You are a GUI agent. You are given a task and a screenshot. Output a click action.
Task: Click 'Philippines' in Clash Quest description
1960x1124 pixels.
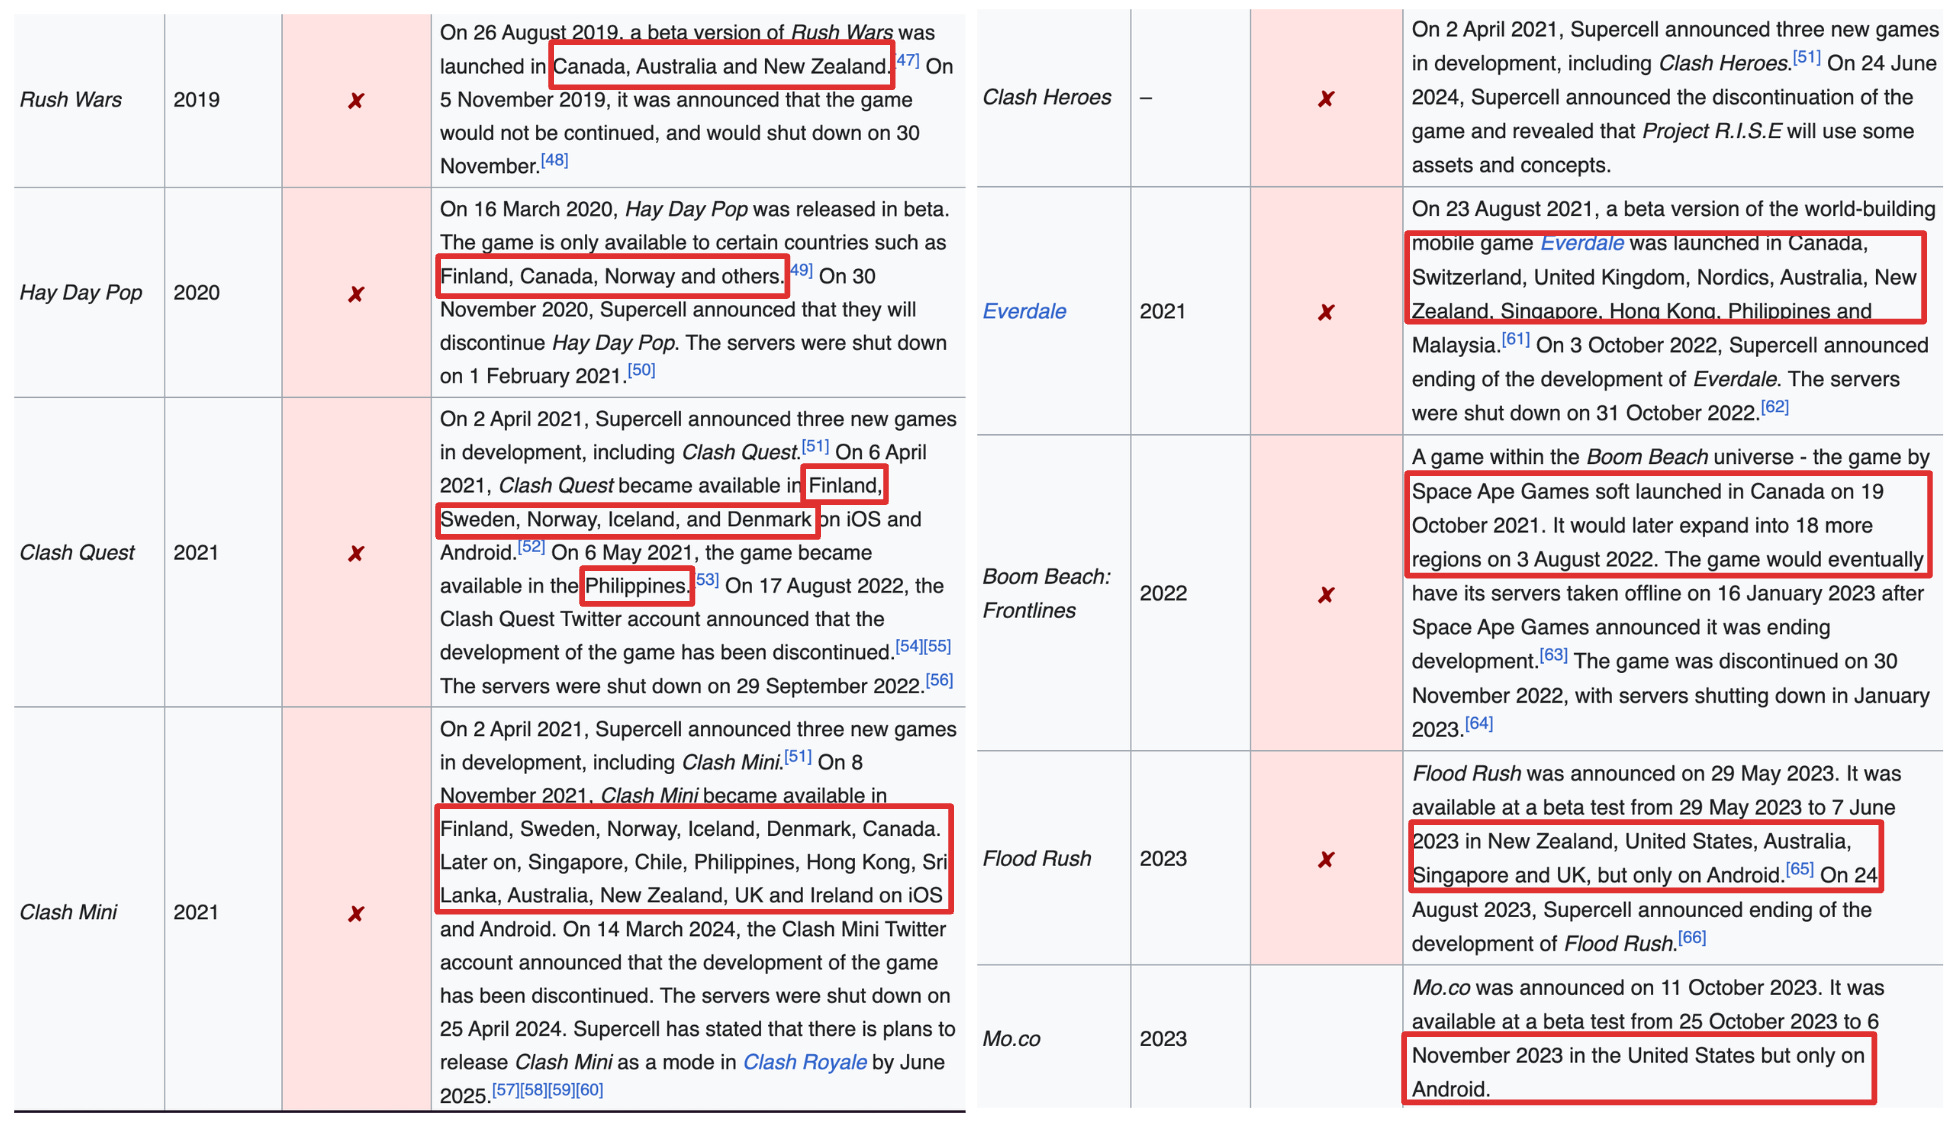pyautogui.click(x=636, y=586)
